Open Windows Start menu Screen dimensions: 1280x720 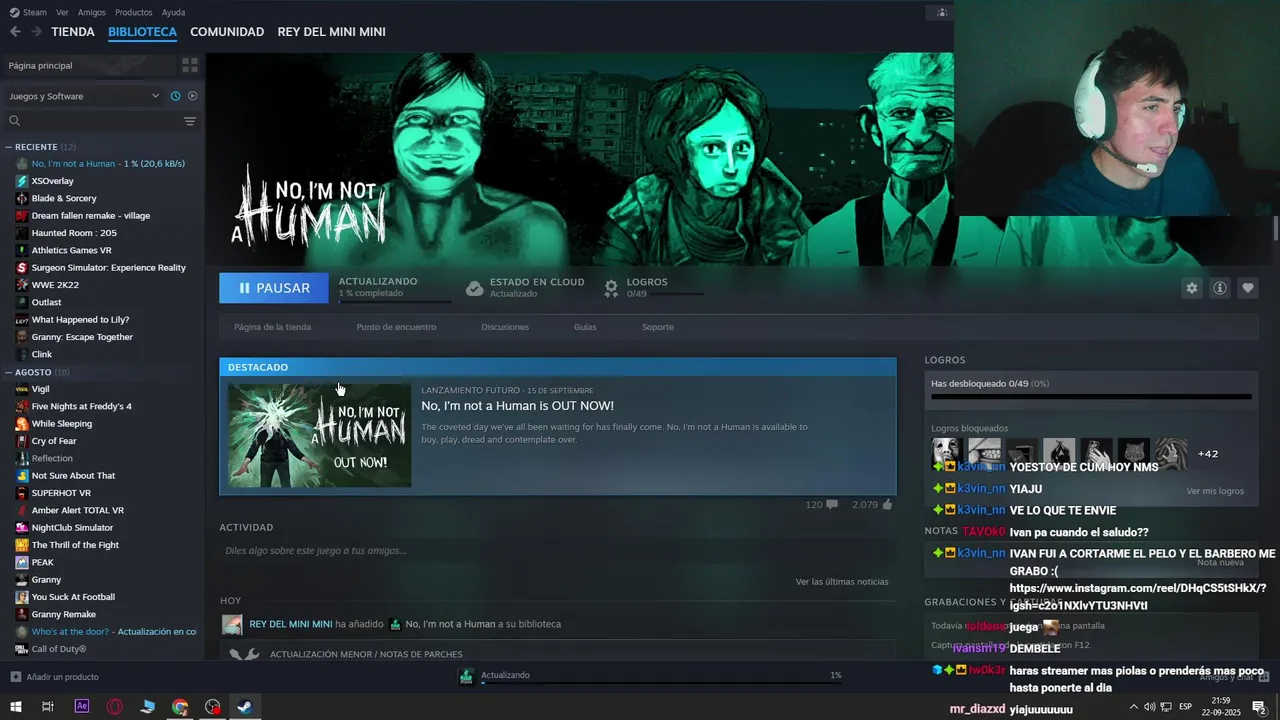pyautogui.click(x=16, y=707)
